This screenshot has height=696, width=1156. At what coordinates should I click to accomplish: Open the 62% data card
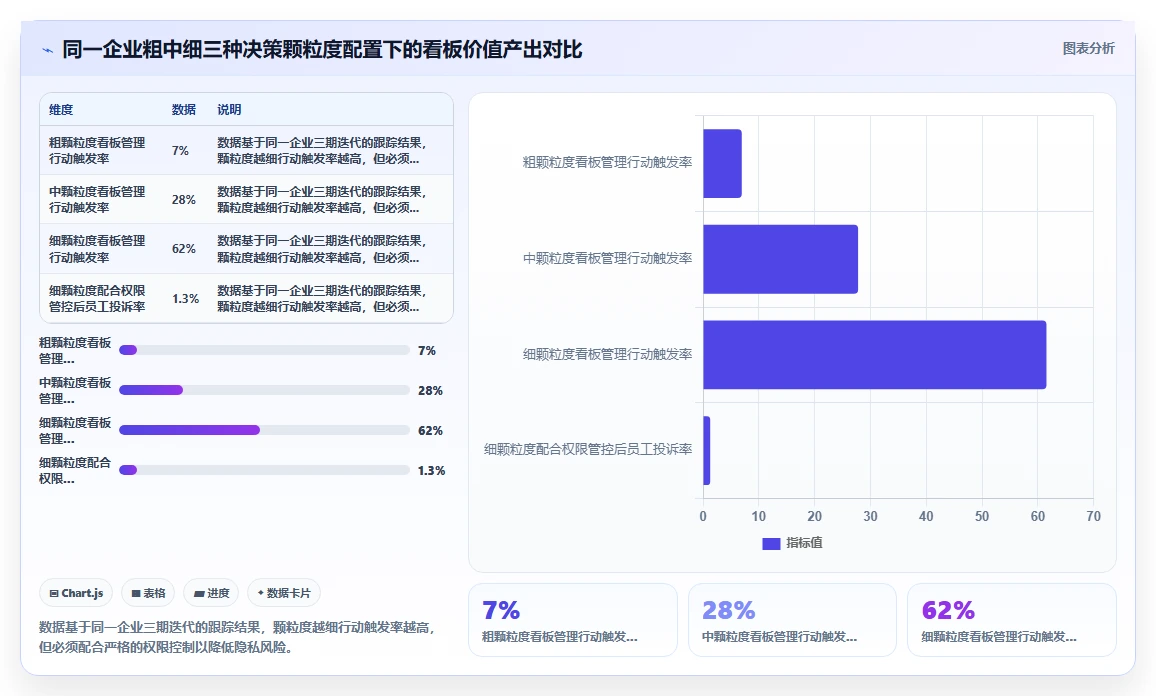coord(1012,620)
